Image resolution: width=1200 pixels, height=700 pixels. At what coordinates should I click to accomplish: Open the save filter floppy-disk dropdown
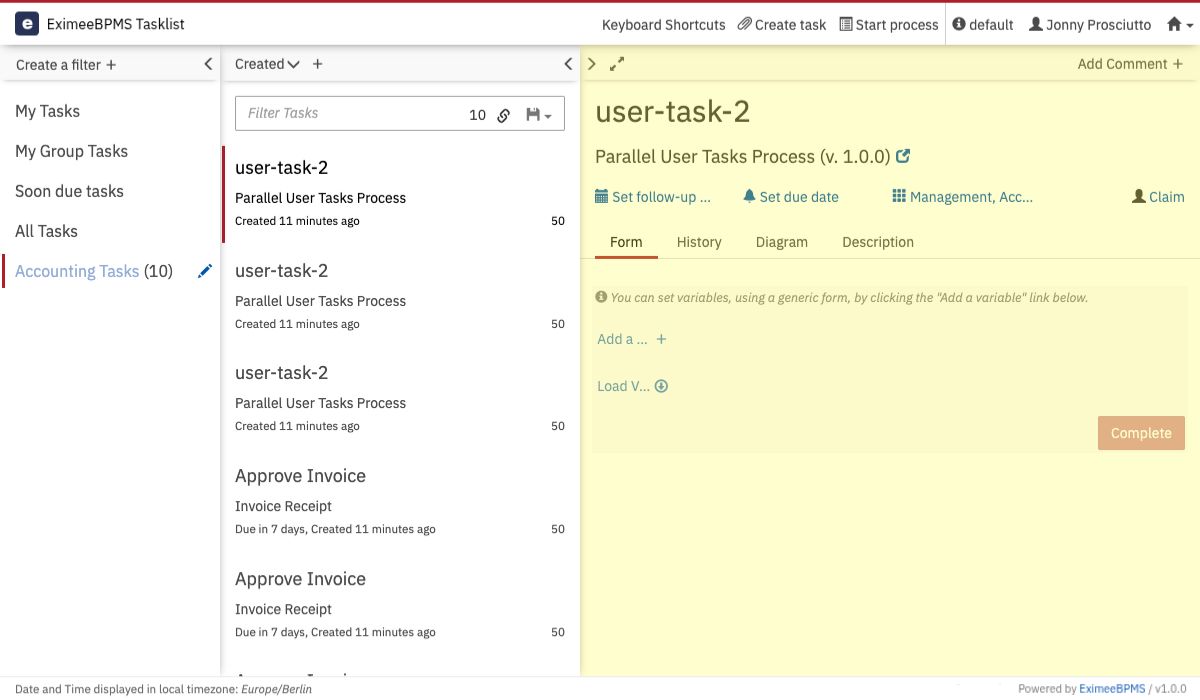[x=539, y=115]
